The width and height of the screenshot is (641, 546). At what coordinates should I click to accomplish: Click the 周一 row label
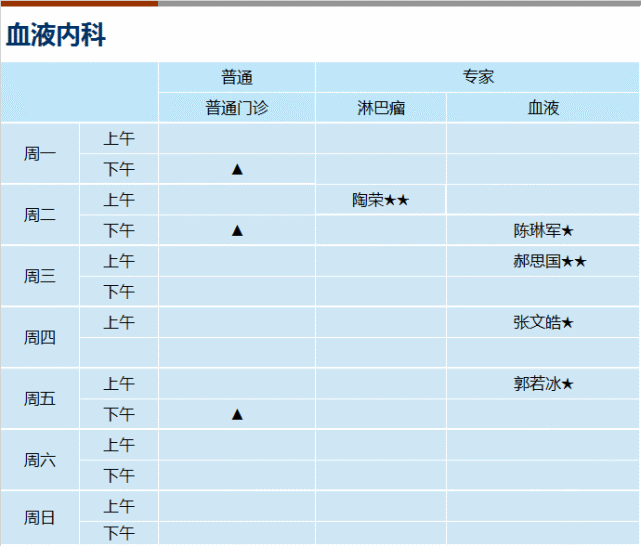[x=40, y=154]
